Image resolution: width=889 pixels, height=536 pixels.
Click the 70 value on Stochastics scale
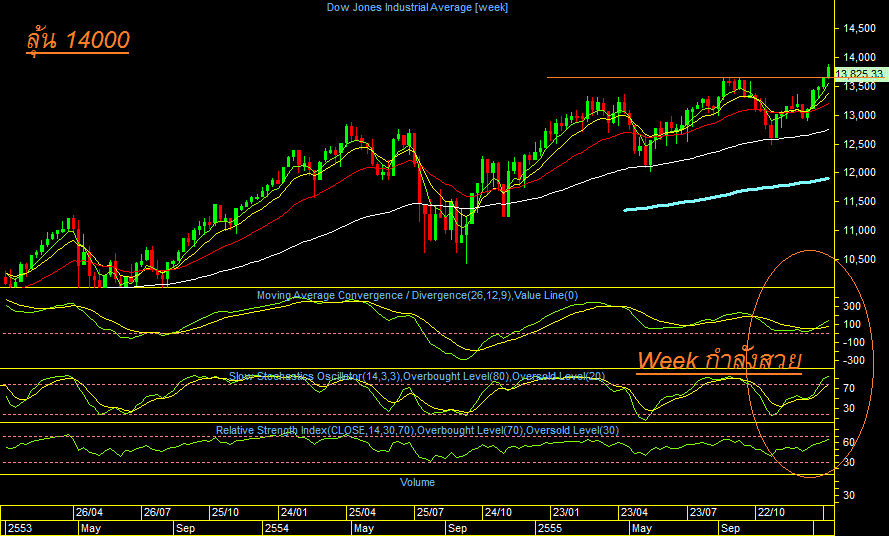849,389
